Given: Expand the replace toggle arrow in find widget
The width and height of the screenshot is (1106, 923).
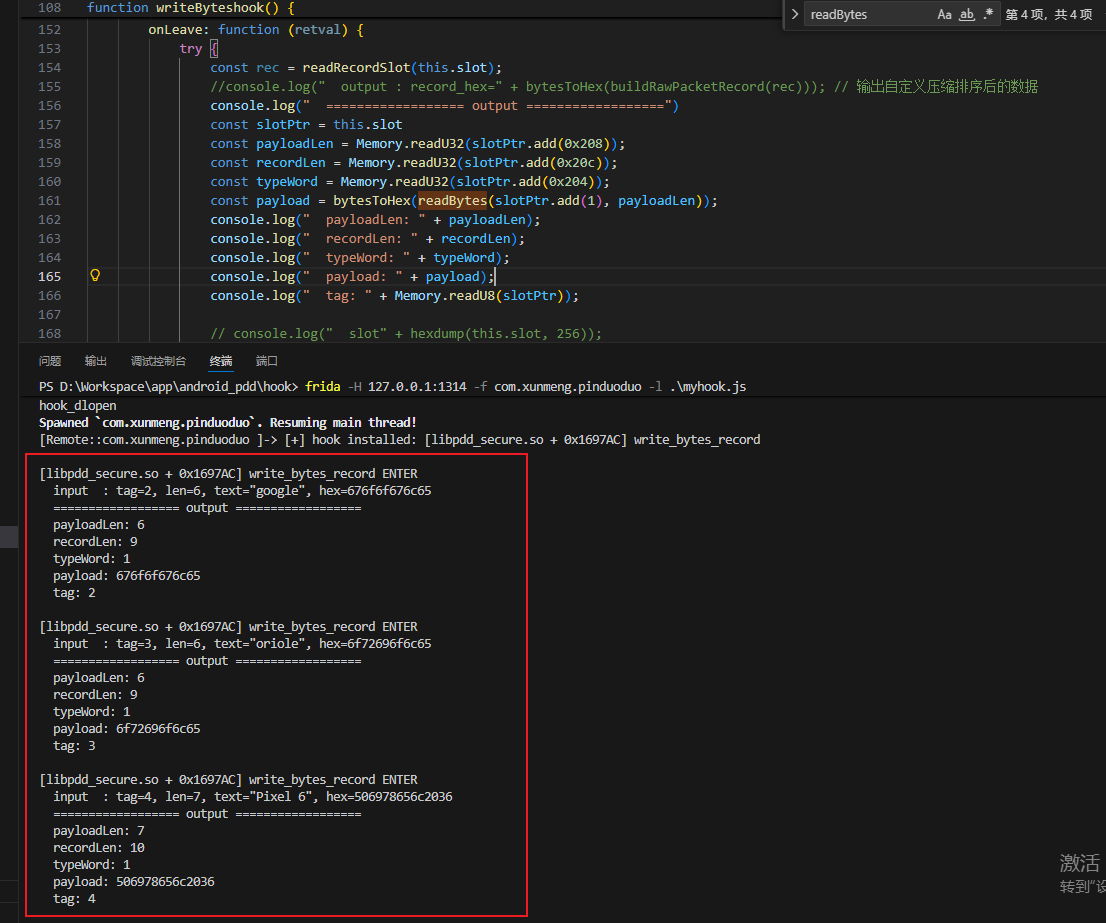Looking at the screenshot, I should pos(795,14).
